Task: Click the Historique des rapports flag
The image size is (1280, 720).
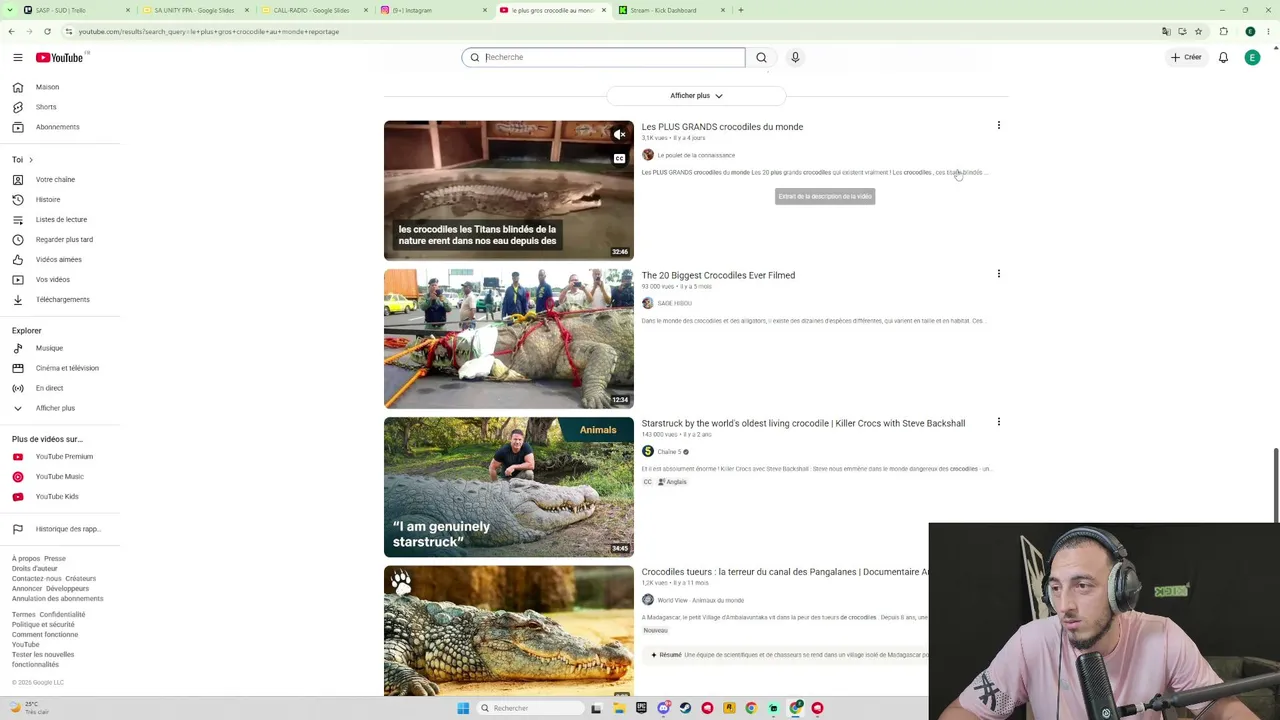Action: [18, 529]
